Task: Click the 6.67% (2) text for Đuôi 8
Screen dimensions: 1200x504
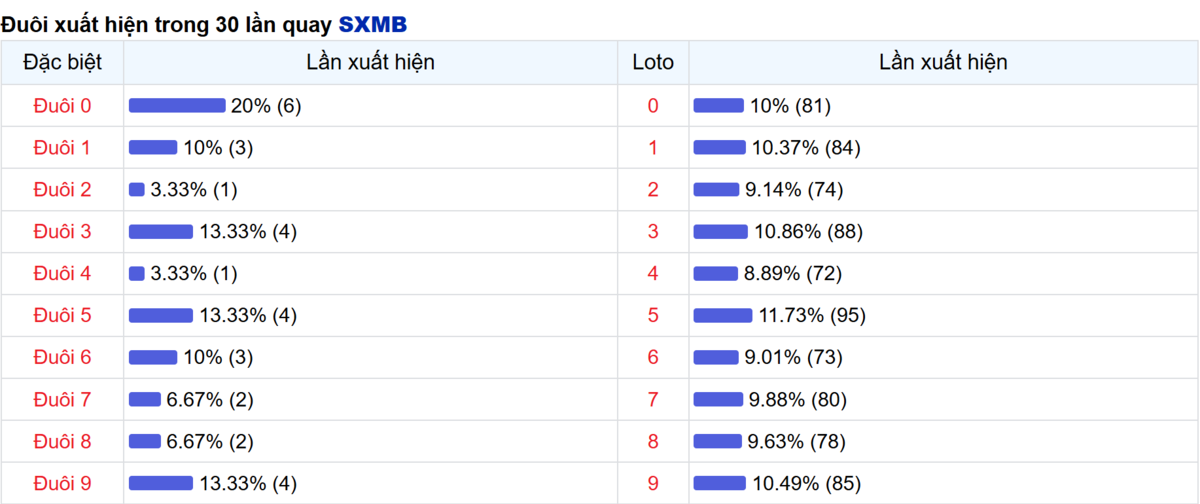Action: pos(210,442)
